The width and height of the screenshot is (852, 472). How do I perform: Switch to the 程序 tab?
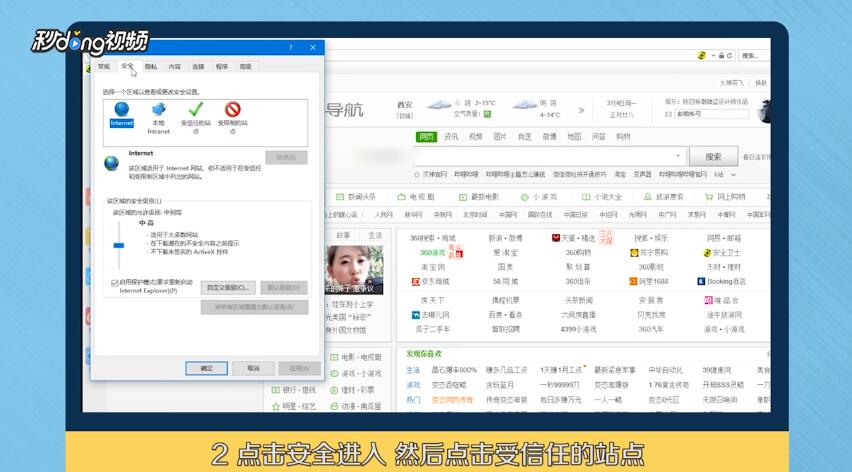click(222, 66)
